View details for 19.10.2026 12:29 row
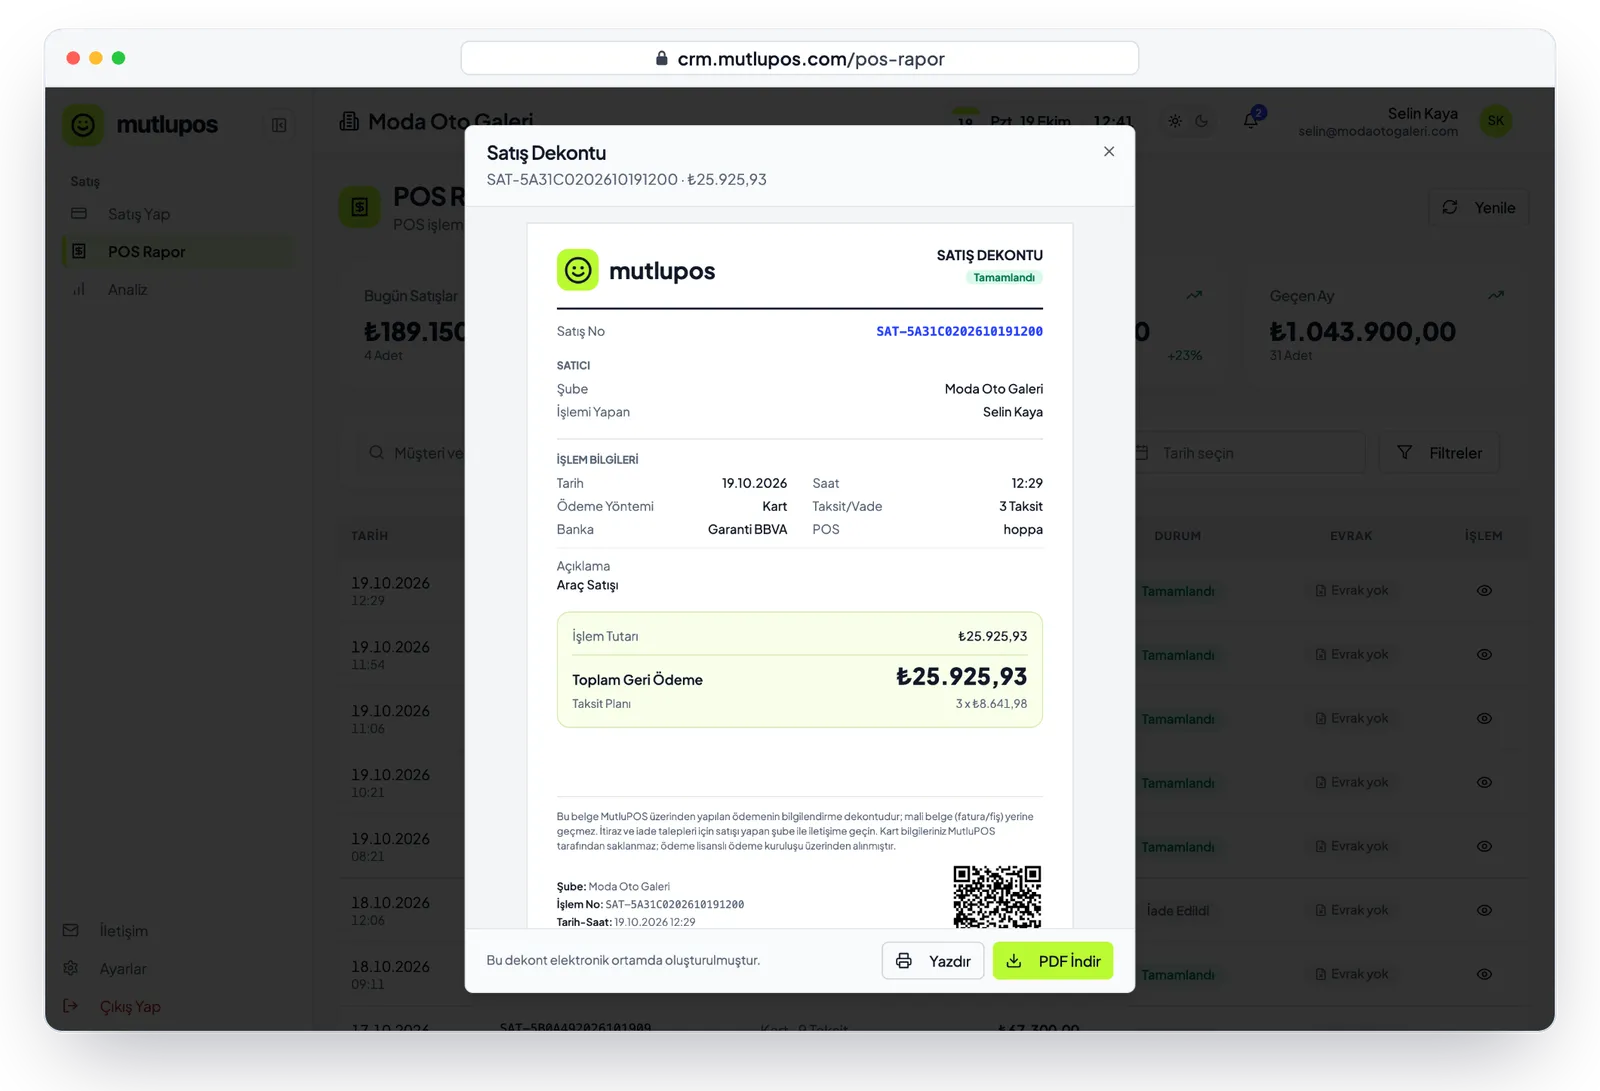1600x1091 pixels. 1485,591
